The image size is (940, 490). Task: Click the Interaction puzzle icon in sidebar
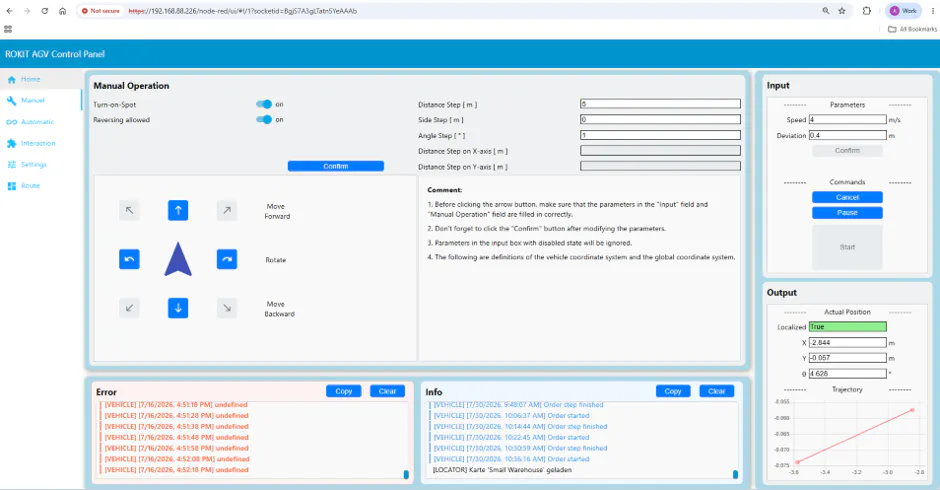11,143
